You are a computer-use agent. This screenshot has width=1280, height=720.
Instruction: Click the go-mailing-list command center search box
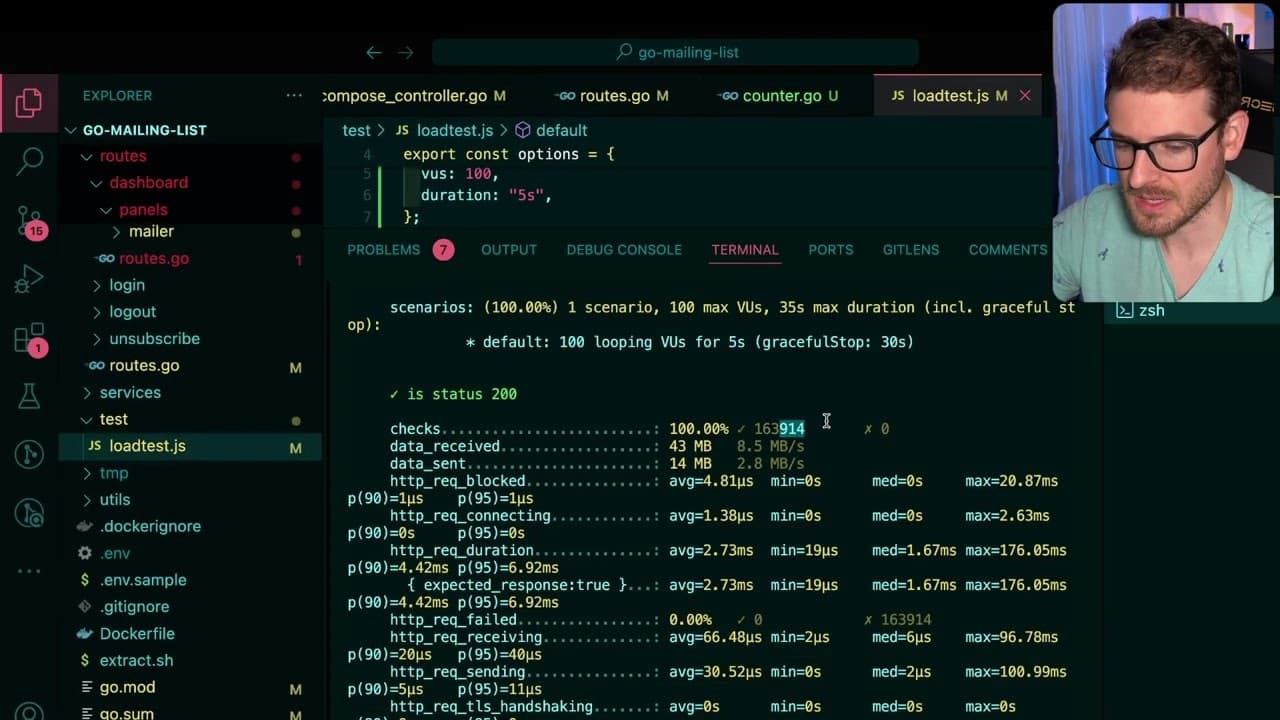[675, 52]
